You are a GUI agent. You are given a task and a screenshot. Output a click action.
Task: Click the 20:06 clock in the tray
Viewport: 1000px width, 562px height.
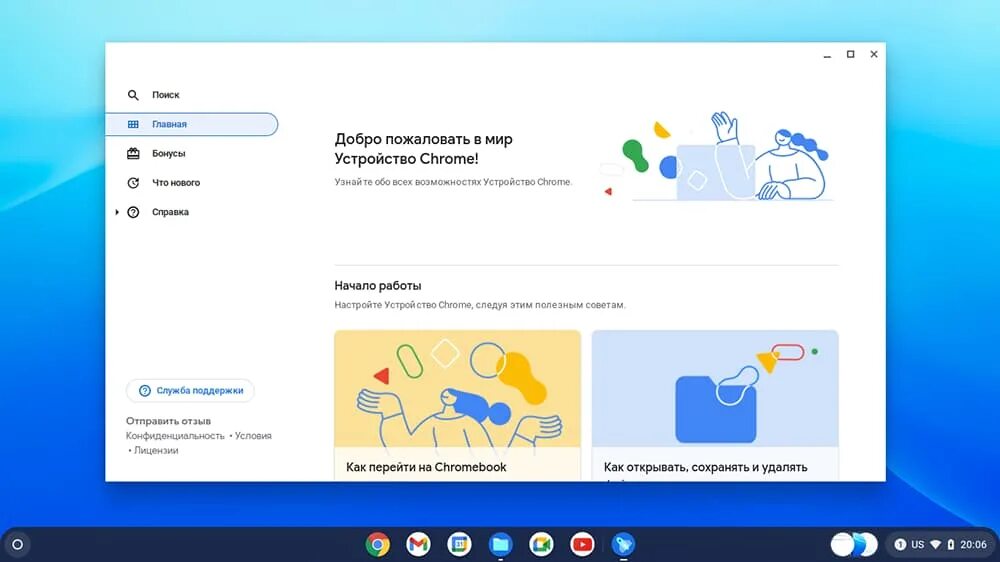point(973,545)
